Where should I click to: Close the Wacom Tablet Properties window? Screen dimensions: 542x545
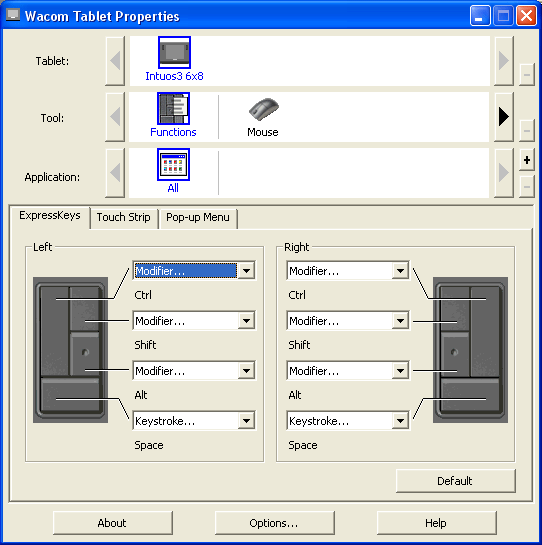(x=526, y=16)
